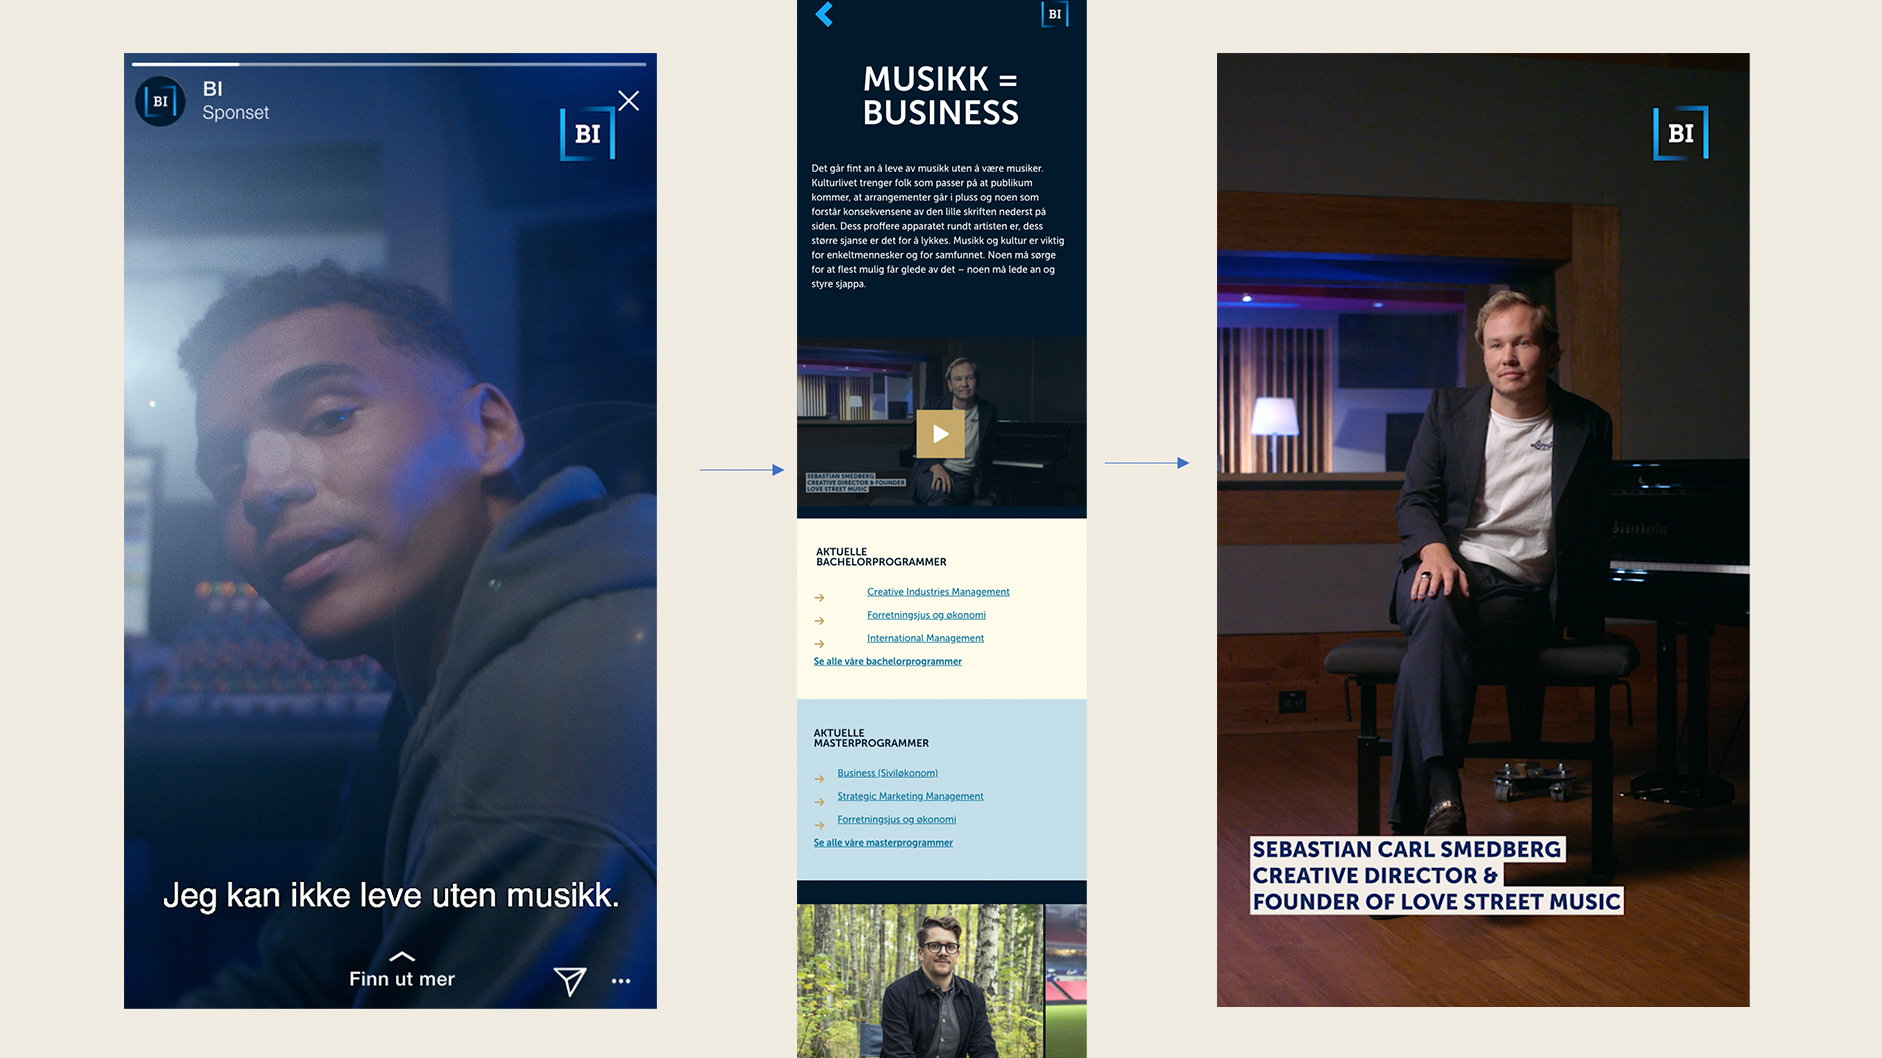This screenshot has height=1058, width=1882.
Task: Click Se alle våre masterprogrammer
Action: coord(883,842)
